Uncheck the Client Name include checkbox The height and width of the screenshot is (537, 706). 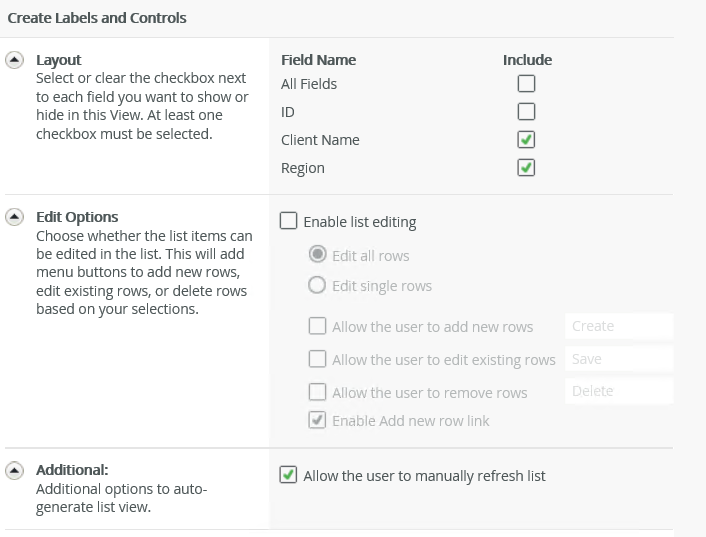pyautogui.click(x=526, y=140)
